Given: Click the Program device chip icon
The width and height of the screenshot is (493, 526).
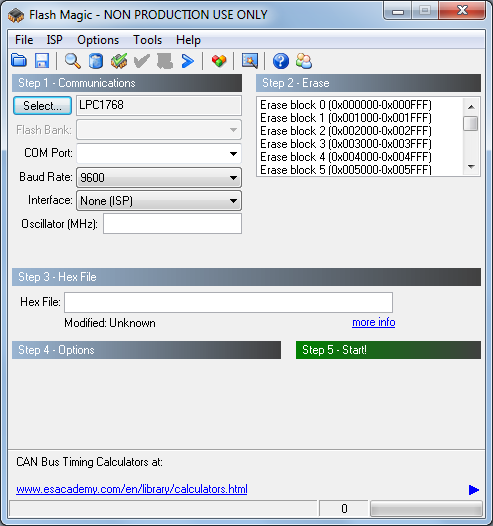Looking at the screenshot, I should coord(119,61).
